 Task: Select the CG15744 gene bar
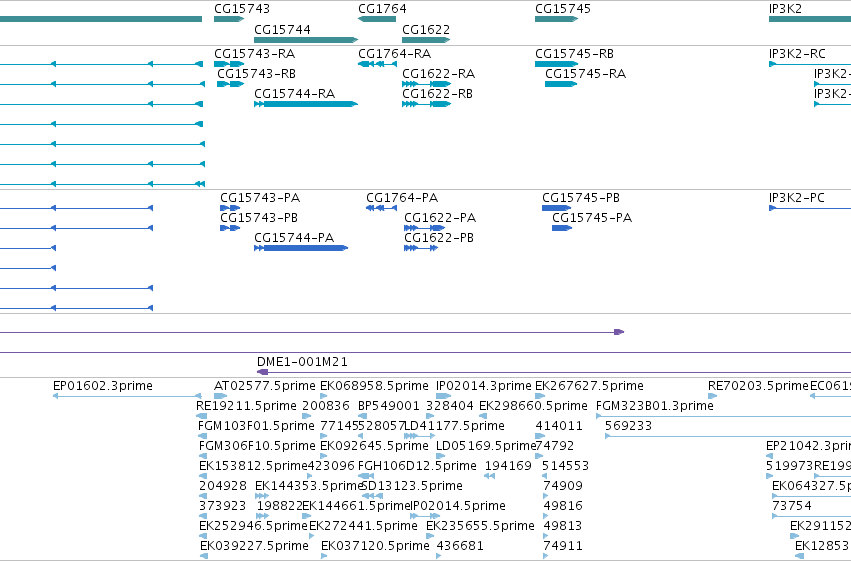click(x=306, y=40)
